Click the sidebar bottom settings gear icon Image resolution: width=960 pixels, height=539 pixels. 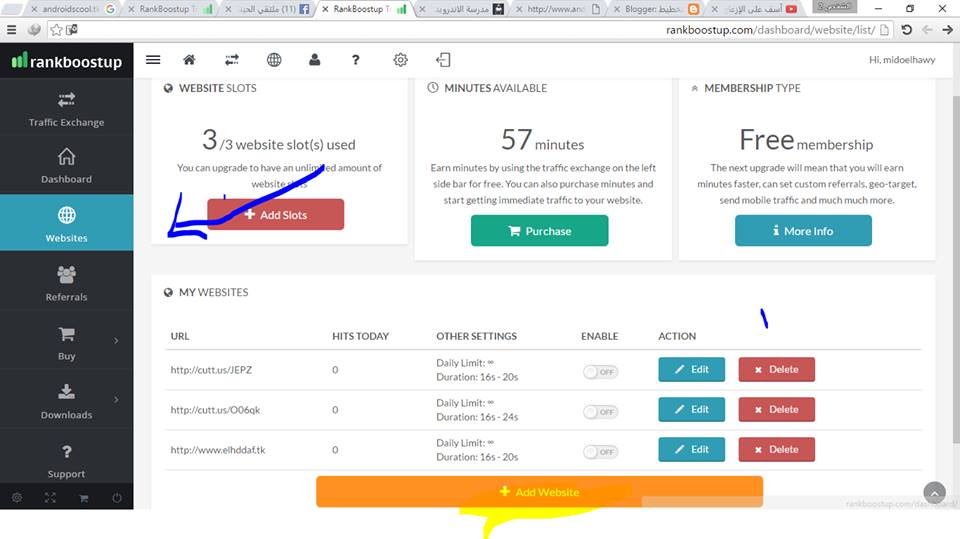[x=17, y=498]
